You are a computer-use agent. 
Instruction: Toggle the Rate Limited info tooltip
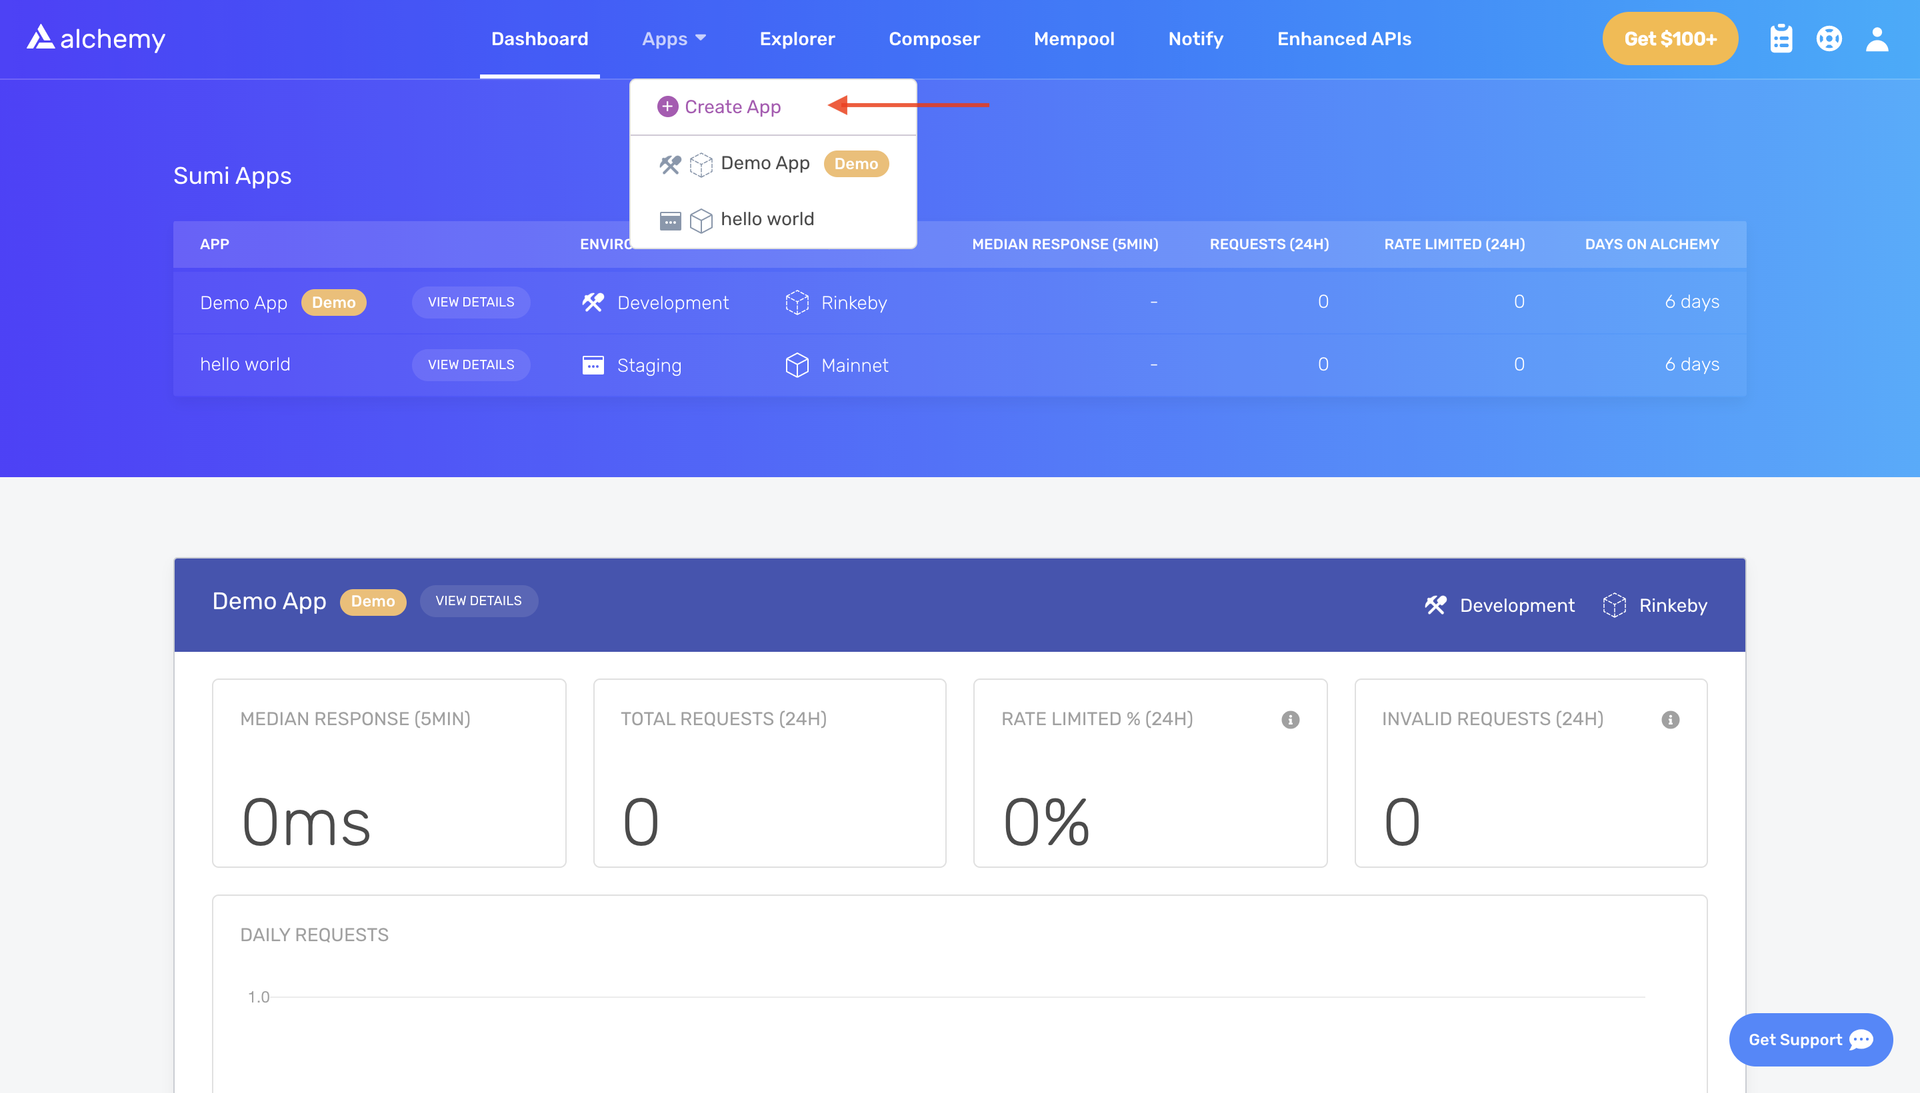[x=1291, y=719]
